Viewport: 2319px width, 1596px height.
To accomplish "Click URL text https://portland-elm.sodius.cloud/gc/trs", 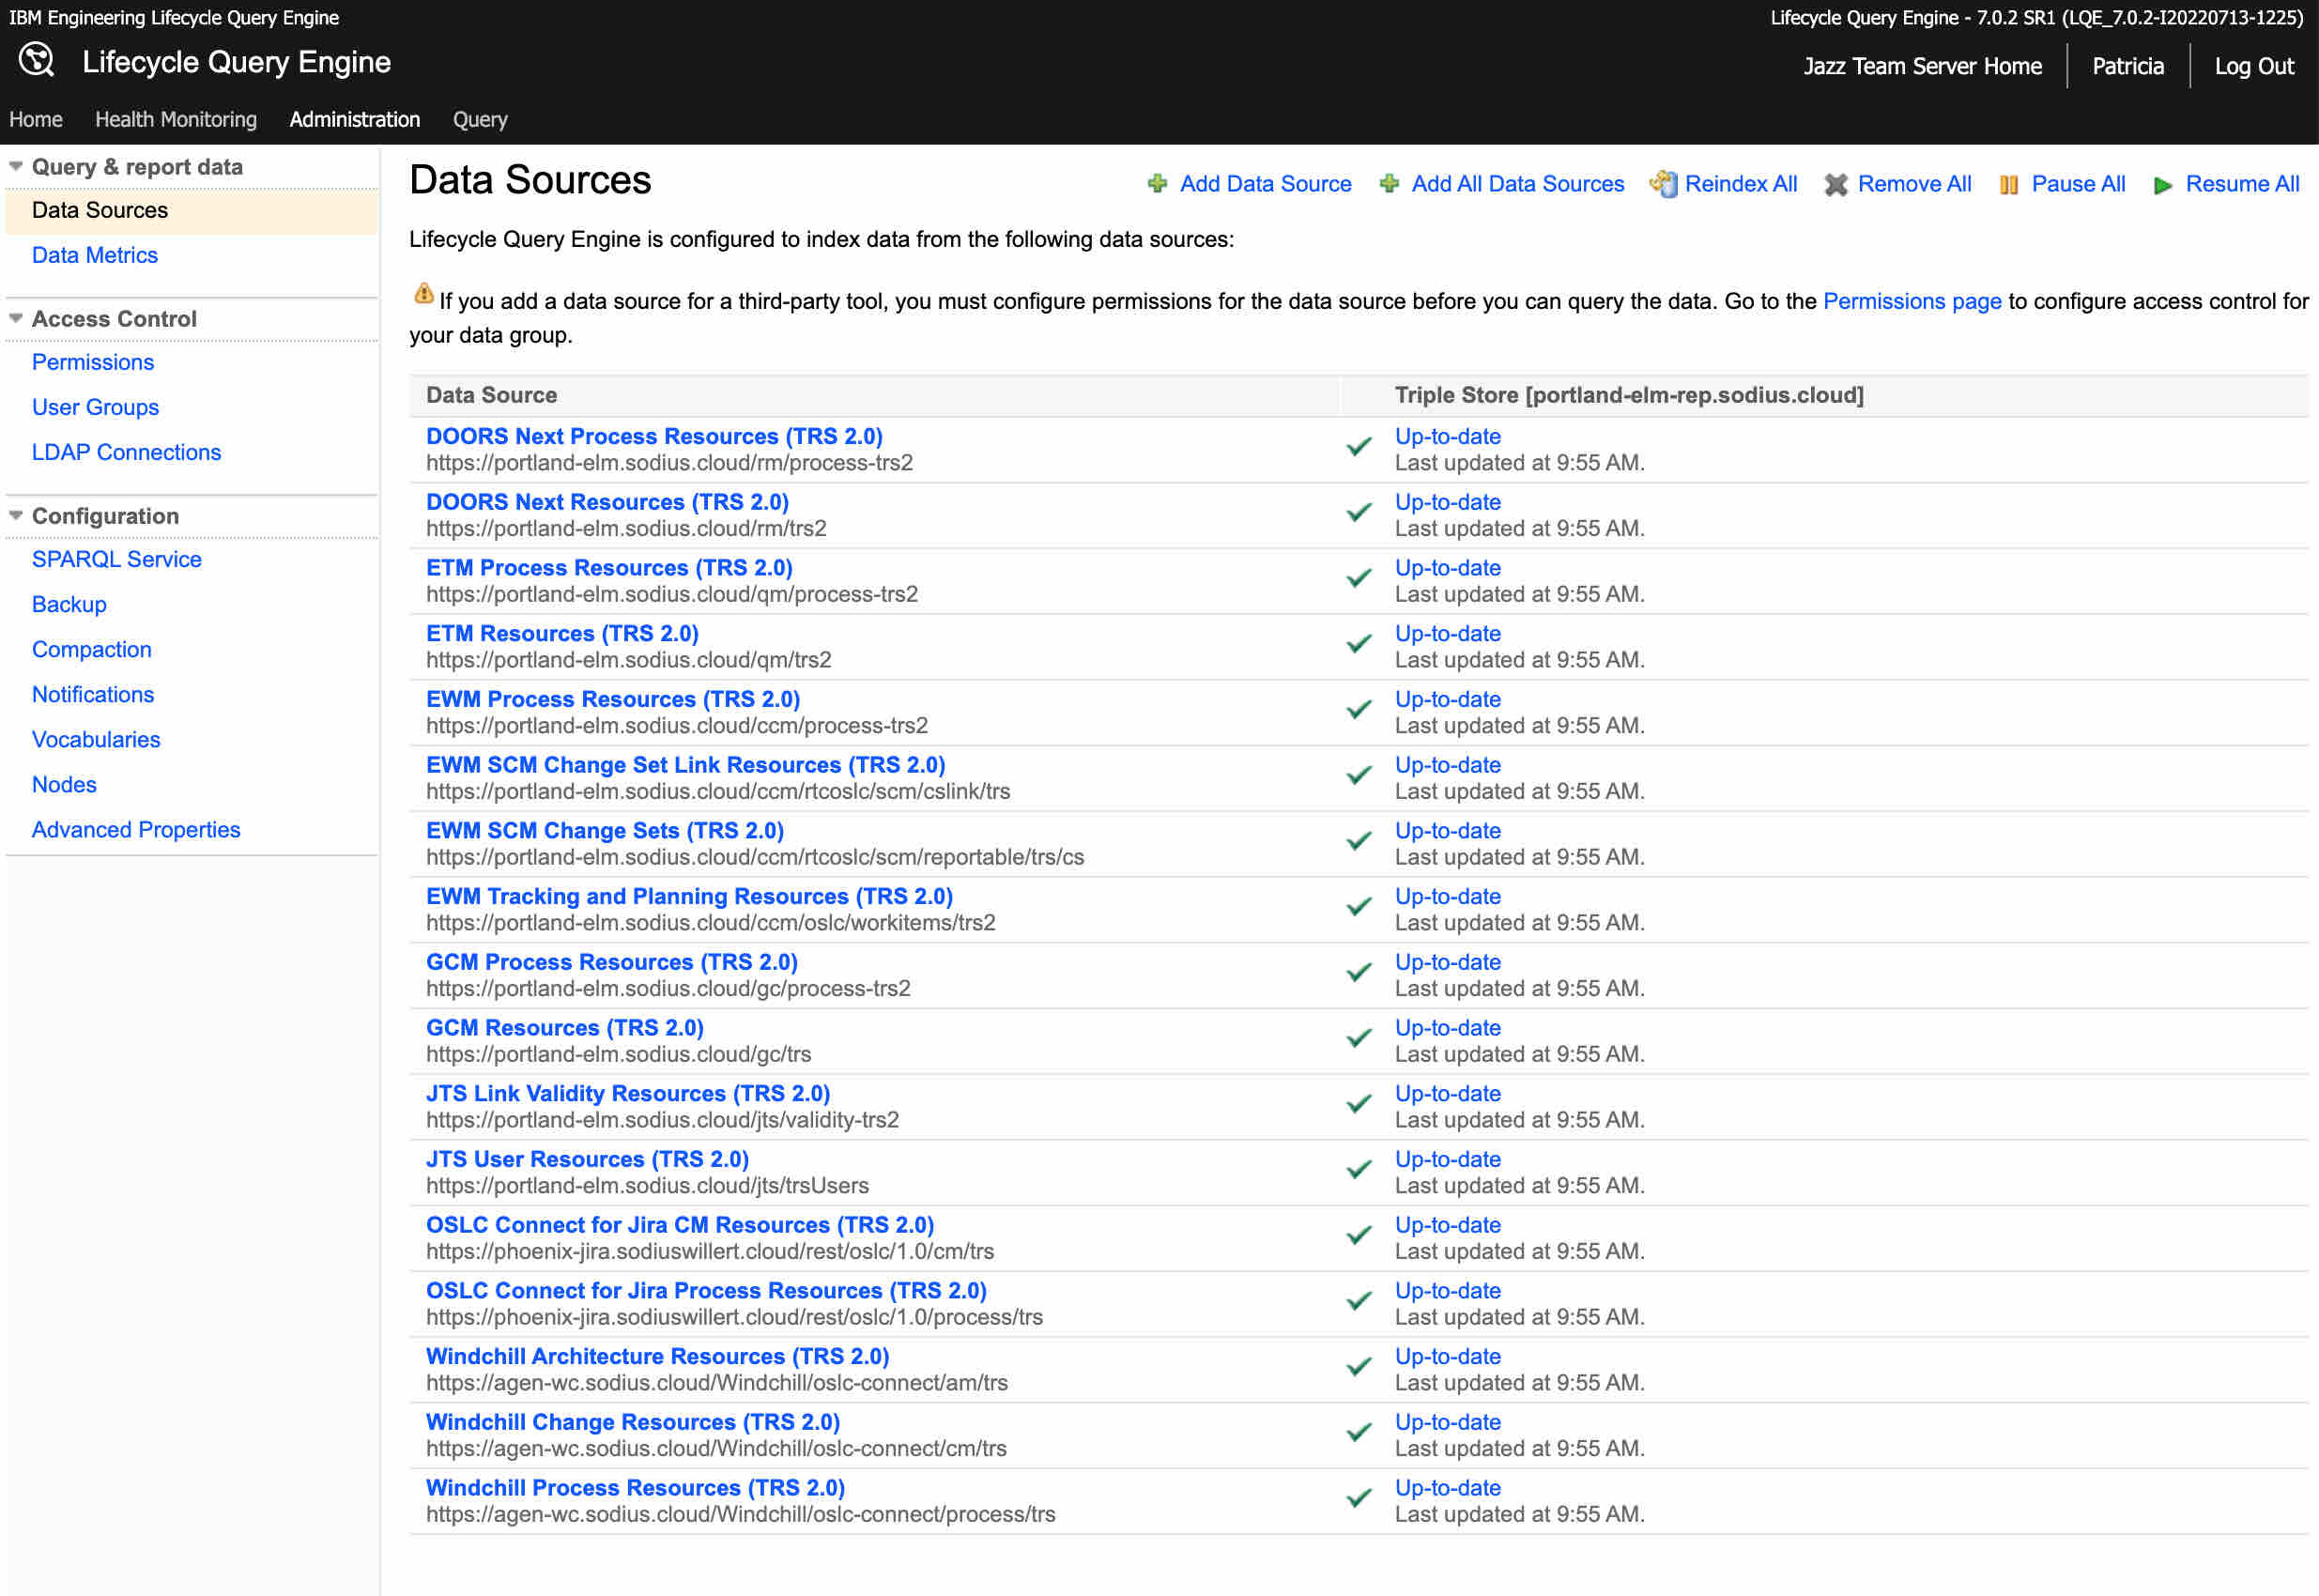I will [x=618, y=1054].
